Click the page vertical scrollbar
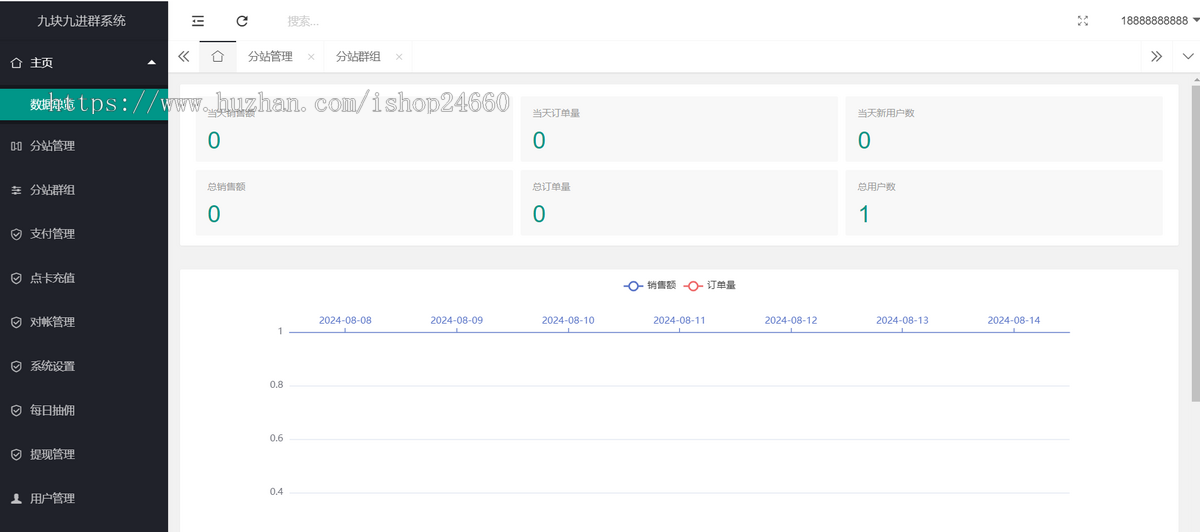Viewport: 1200px width, 532px height. pyautogui.click(x=1195, y=243)
